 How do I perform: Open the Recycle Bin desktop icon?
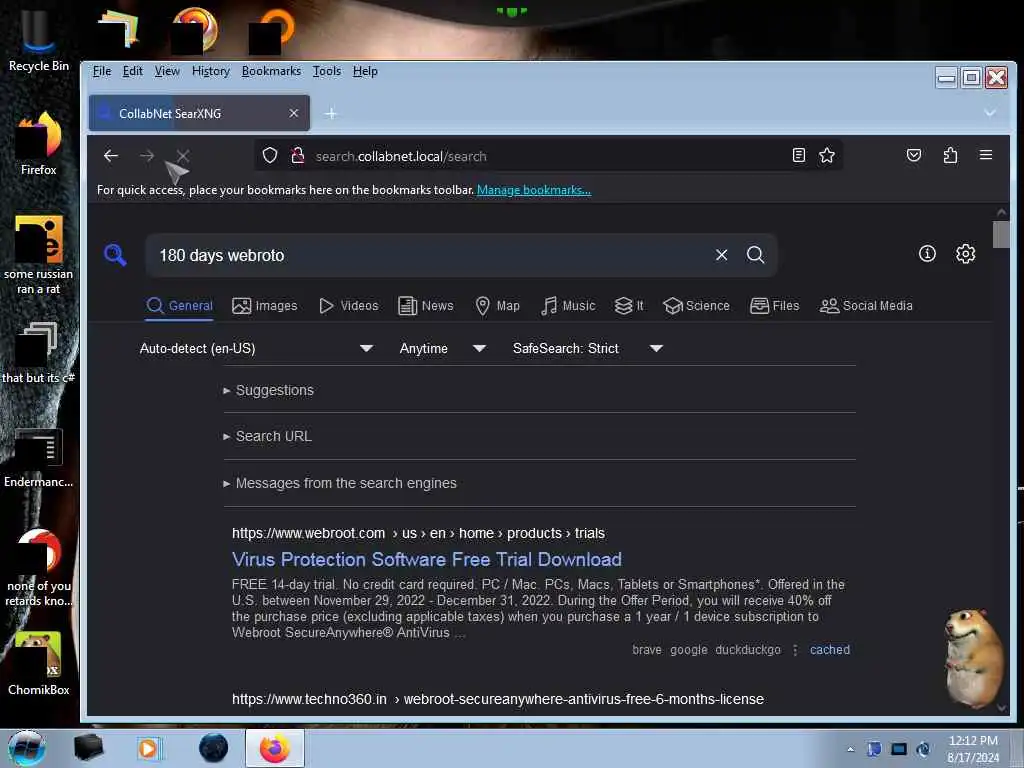coord(39,39)
